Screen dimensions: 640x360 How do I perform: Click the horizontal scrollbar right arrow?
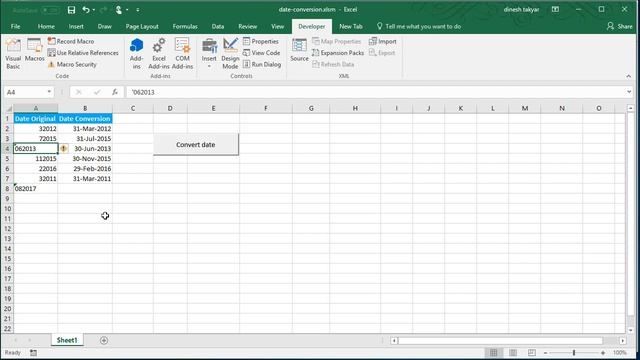pyautogui.click(x=622, y=340)
